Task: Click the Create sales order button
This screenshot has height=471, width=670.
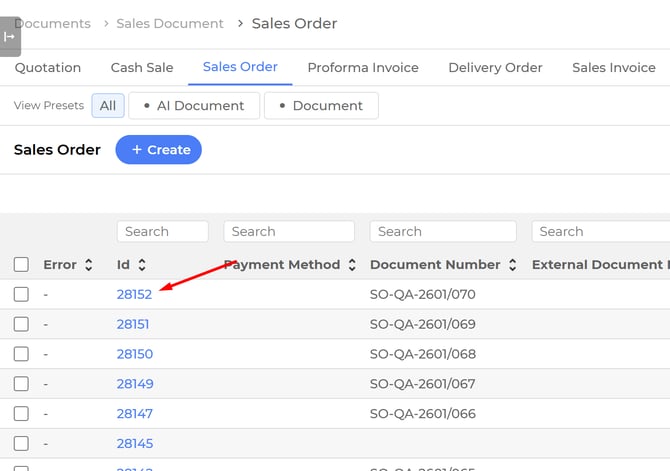Action: [x=159, y=150]
